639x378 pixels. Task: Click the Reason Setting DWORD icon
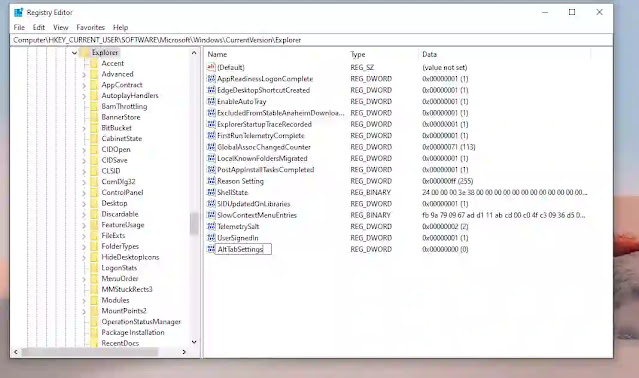point(211,181)
